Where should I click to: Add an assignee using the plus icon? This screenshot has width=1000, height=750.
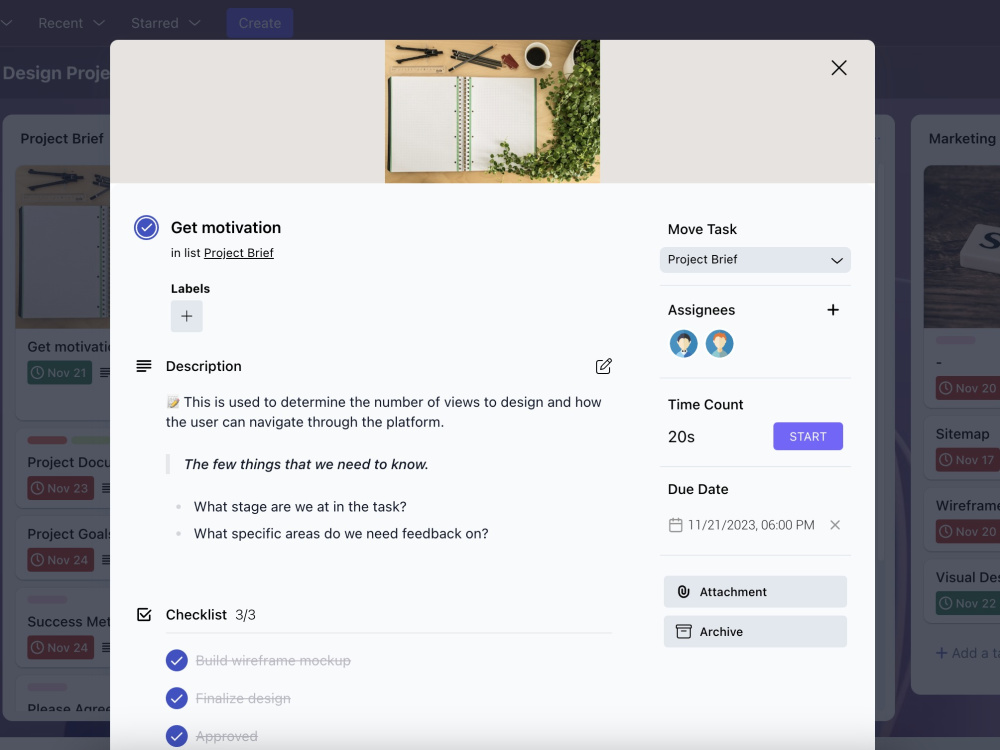tap(833, 309)
